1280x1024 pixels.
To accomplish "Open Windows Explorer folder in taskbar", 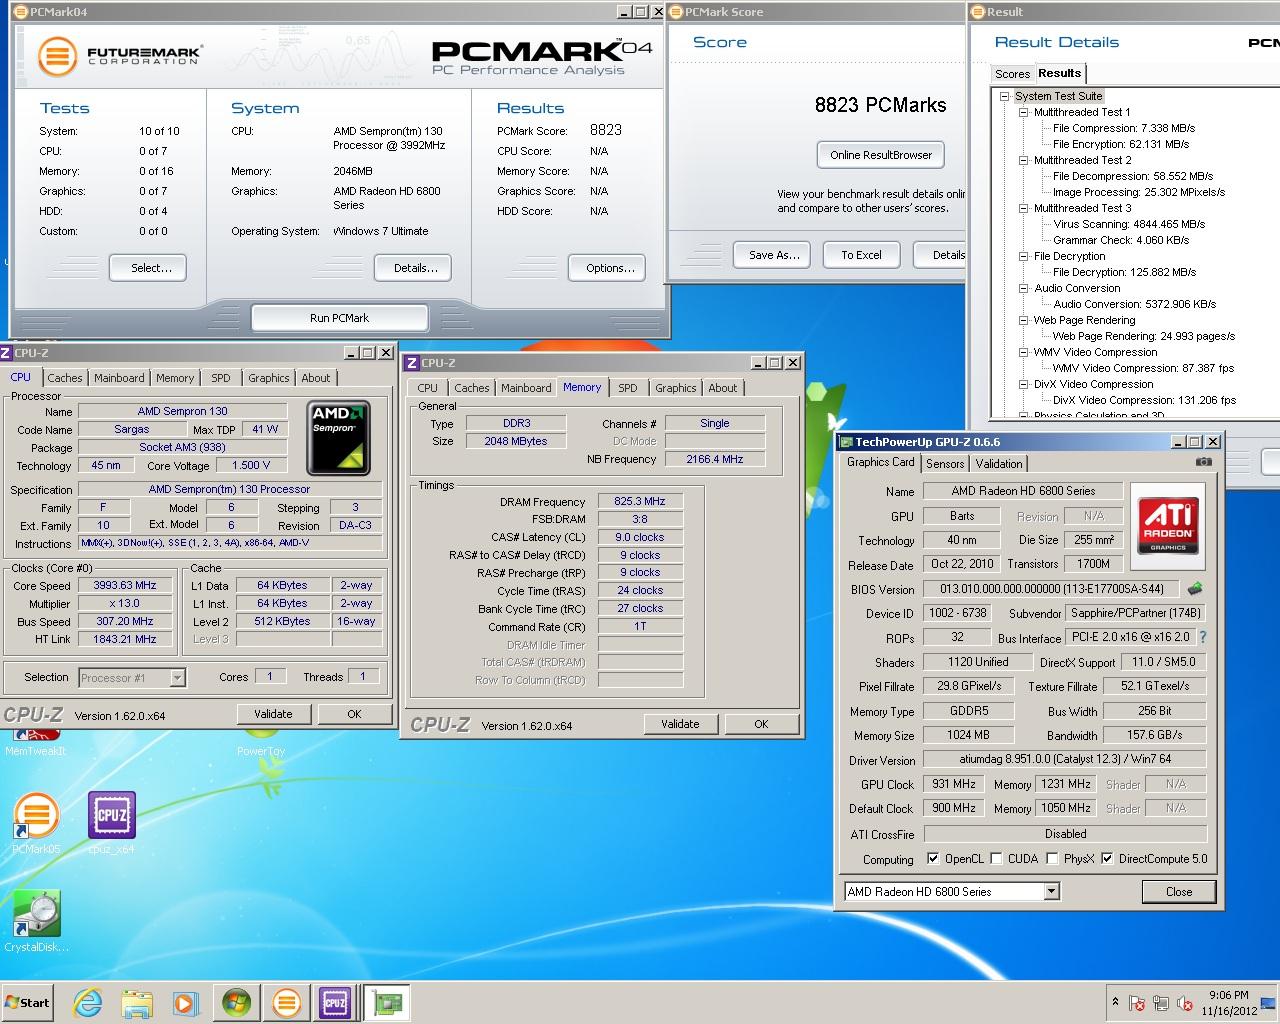I will [x=137, y=1003].
